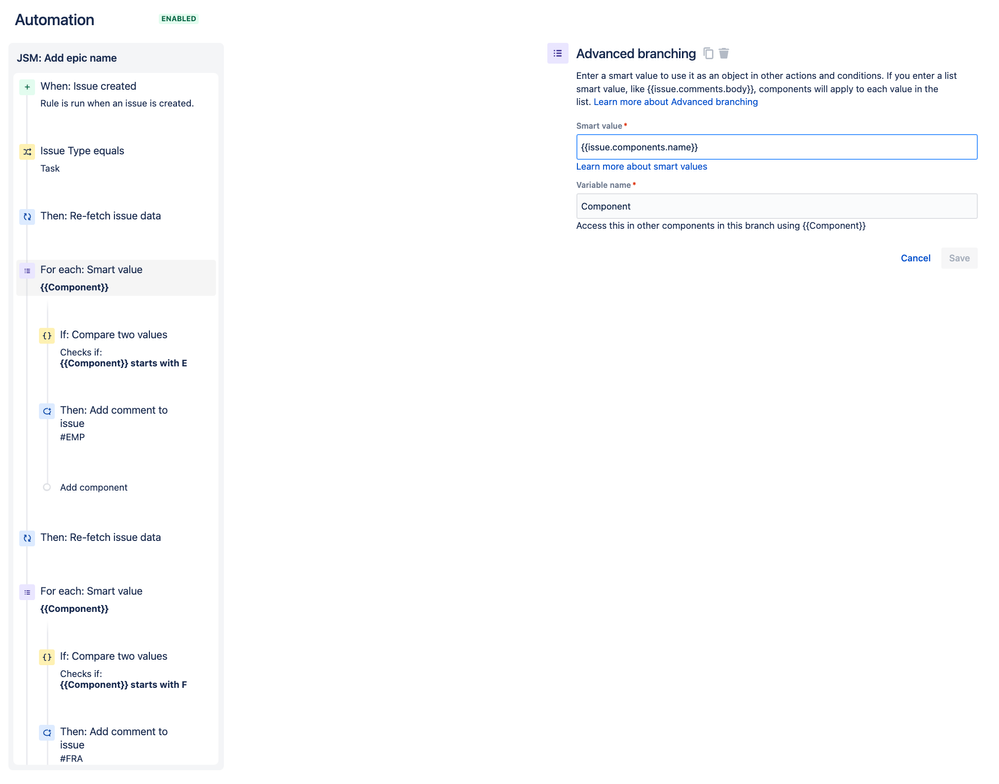Click the yellow condition icon on Issue Type equals

(x=27, y=152)
